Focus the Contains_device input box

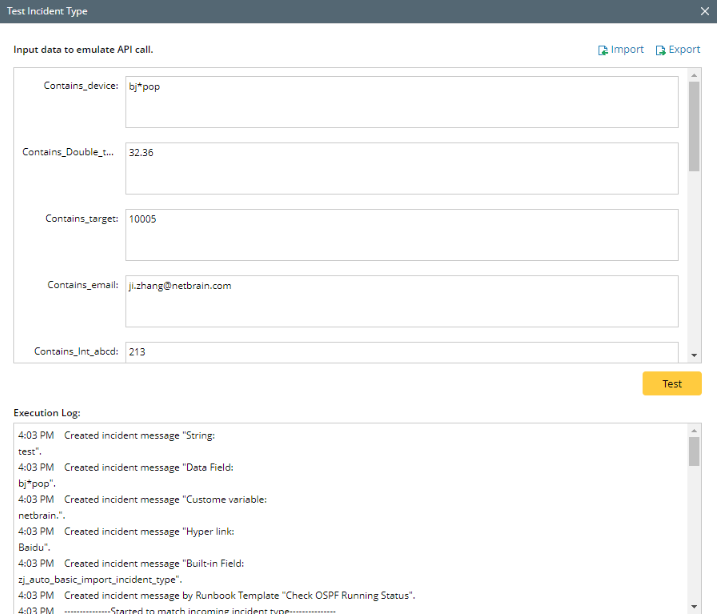pos(401,102)
